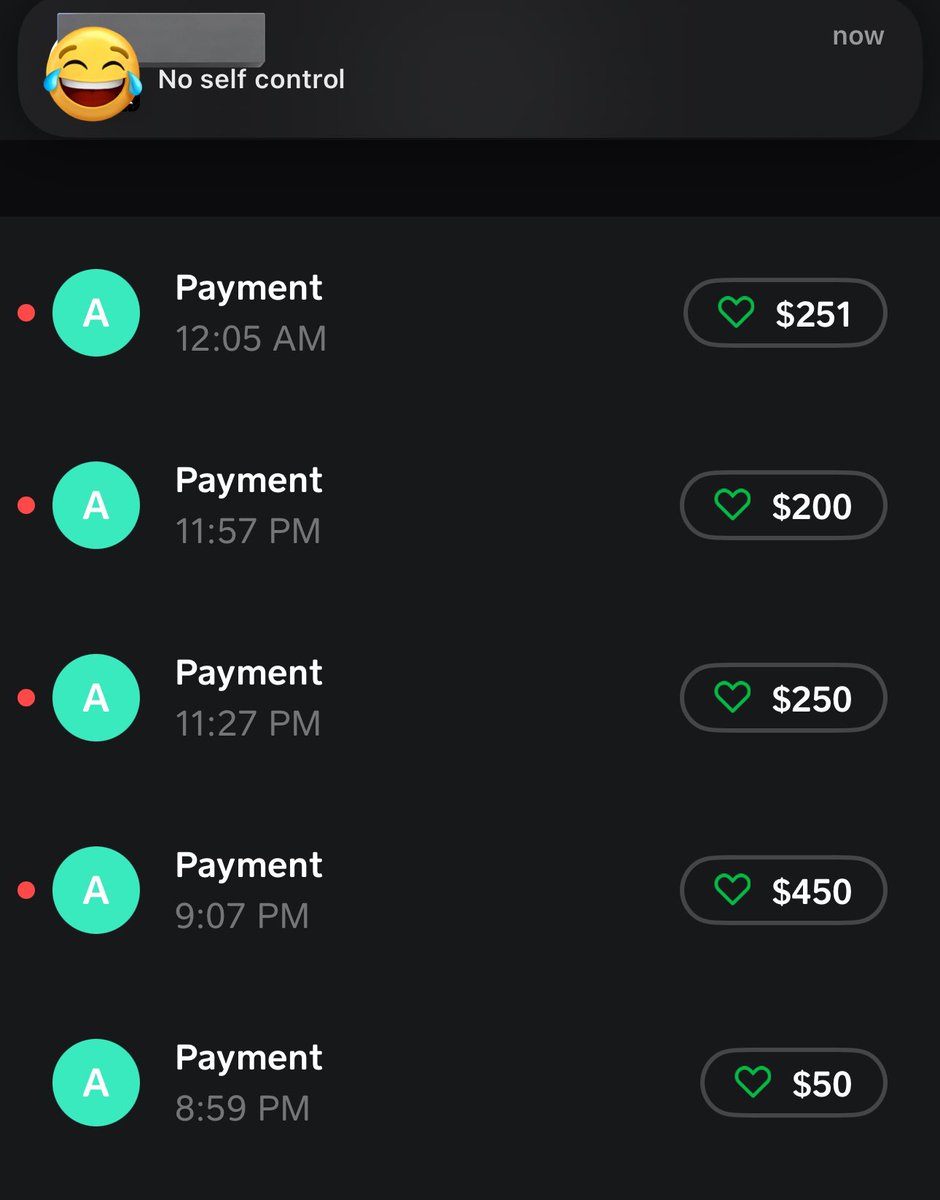The height and width of the screenshot is (1200, 940).
Task: Tap the $450 amount pill
Action: [783, 890]
